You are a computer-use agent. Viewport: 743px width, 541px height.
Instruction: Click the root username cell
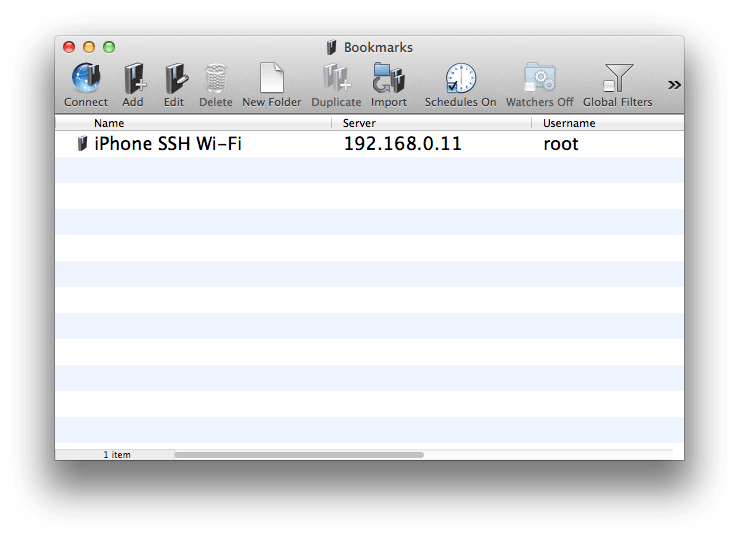(561, 144)
